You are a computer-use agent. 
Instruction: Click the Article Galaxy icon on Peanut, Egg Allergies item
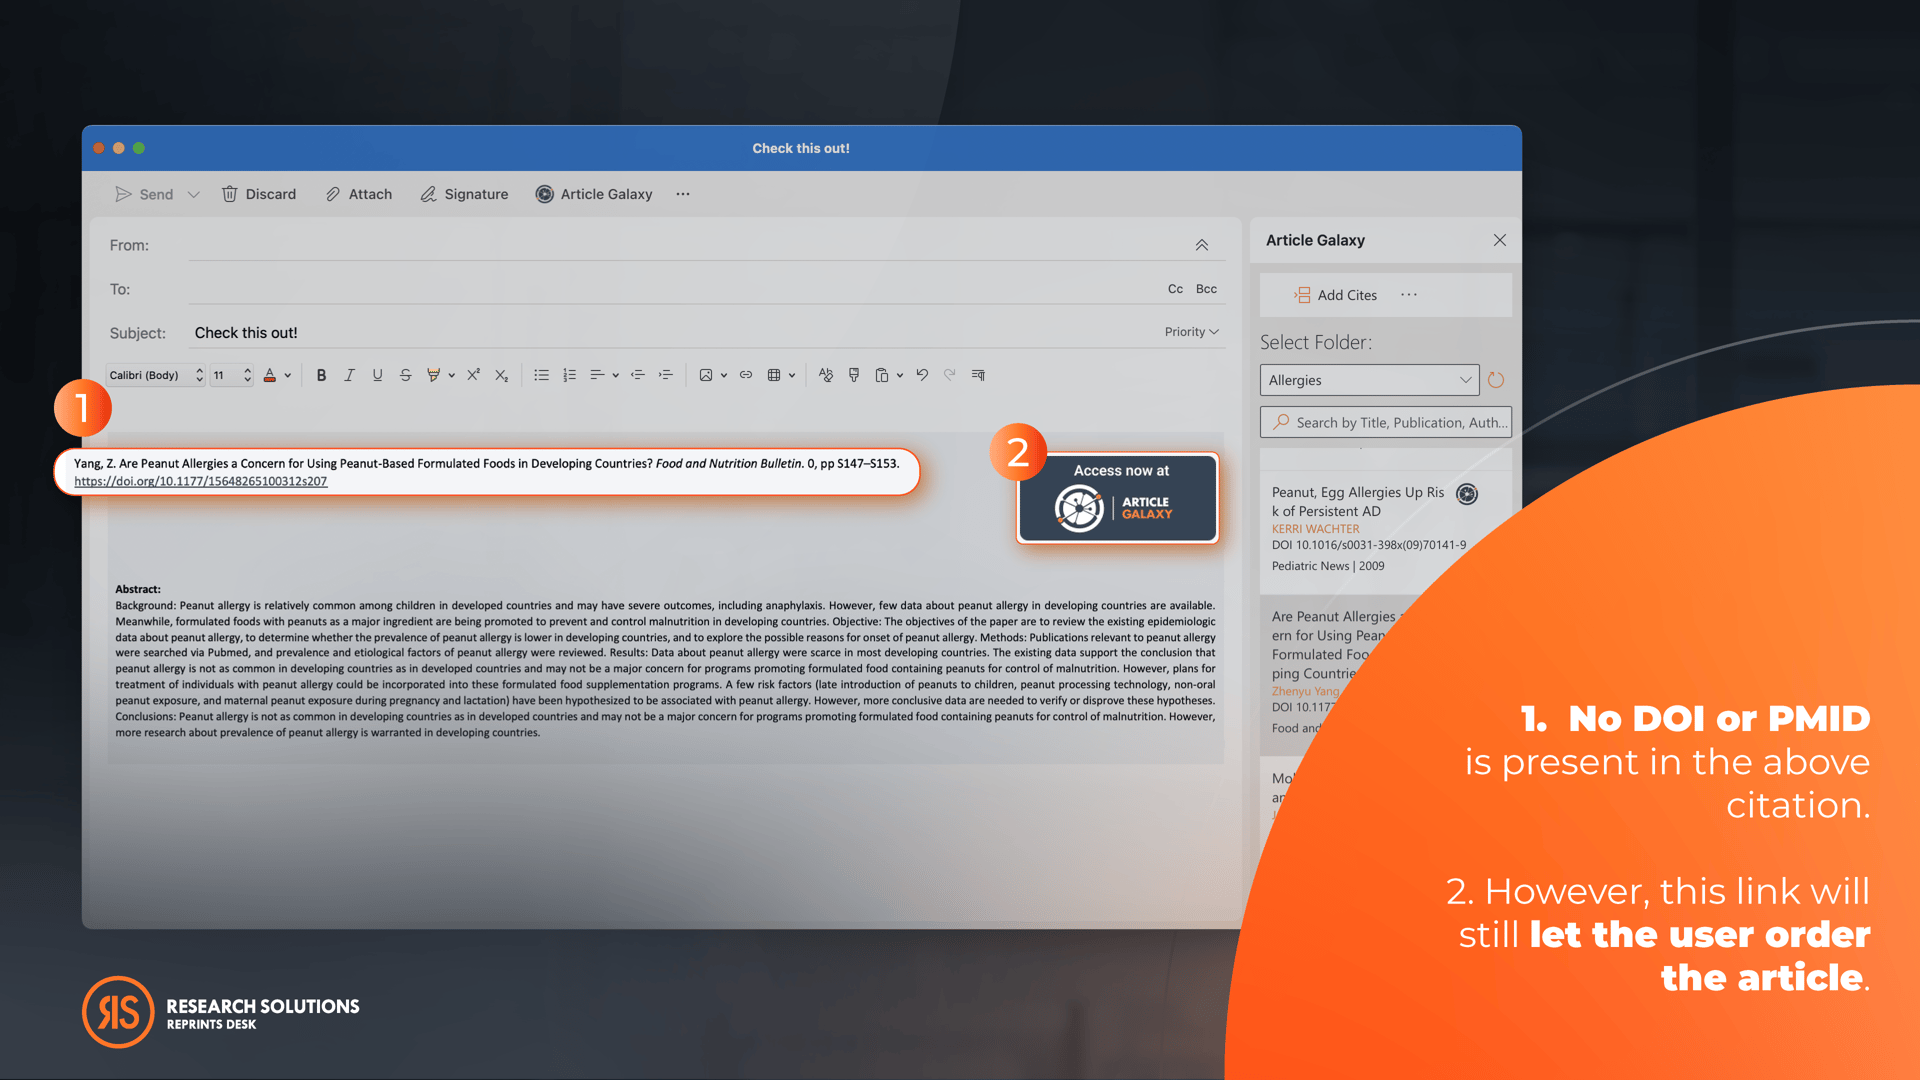(x=1467, y=493)
